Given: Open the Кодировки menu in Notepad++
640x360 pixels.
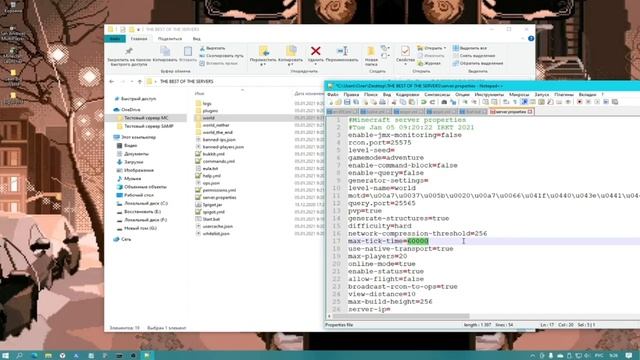Looking at the screenshot, I should [x=407, y=94].
